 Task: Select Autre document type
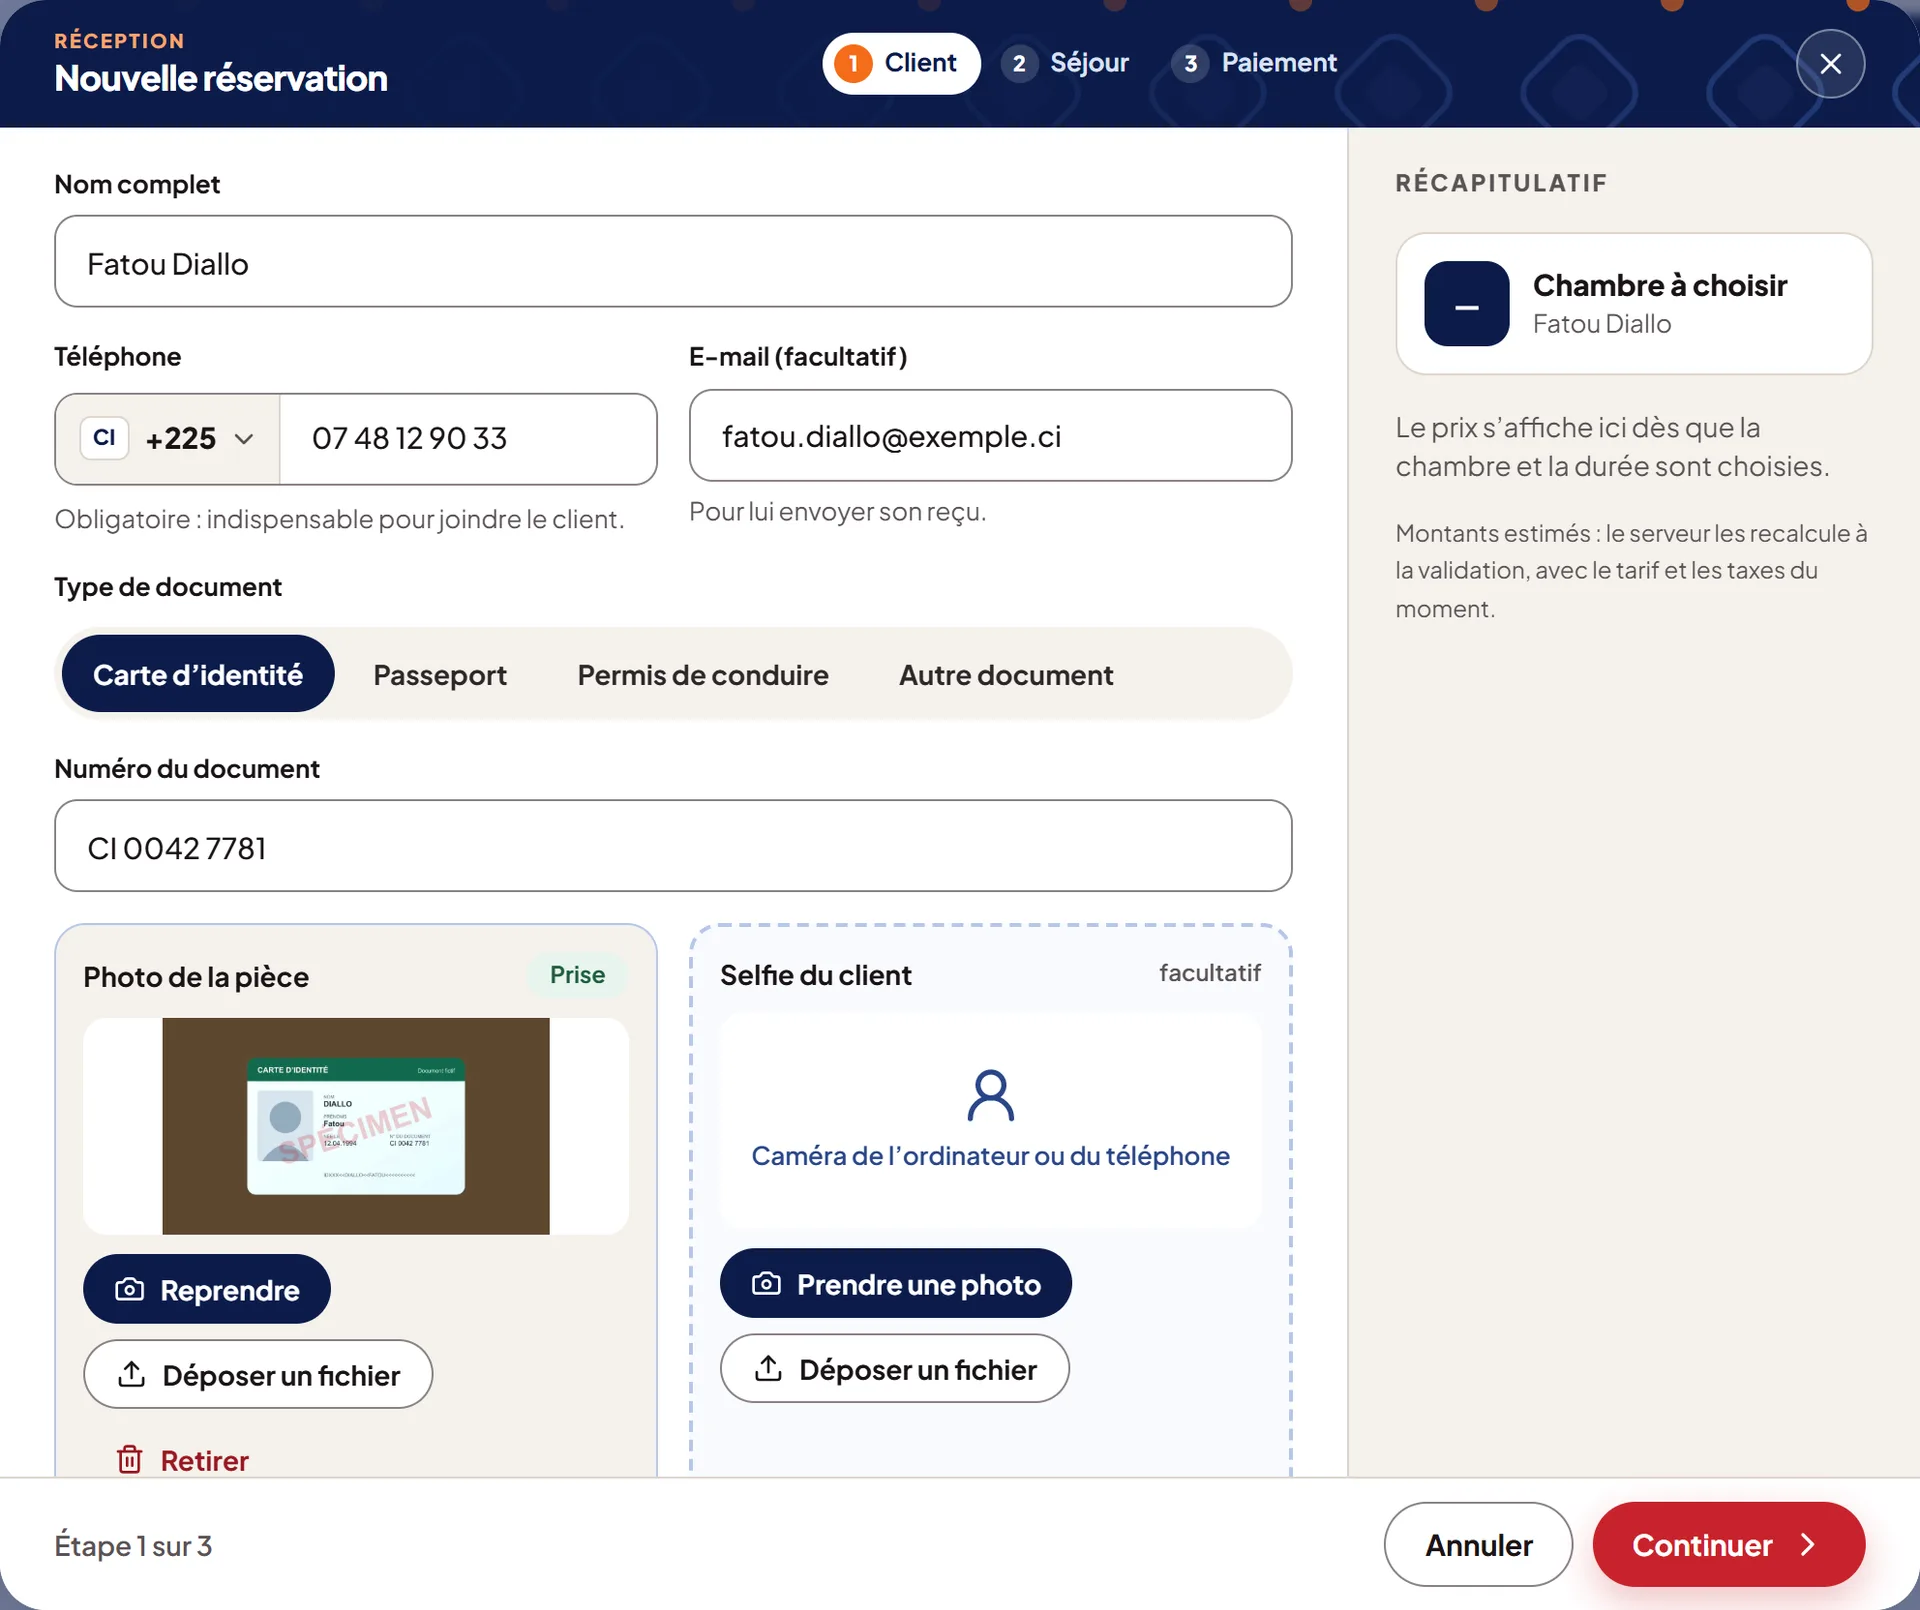(1006, 675)
